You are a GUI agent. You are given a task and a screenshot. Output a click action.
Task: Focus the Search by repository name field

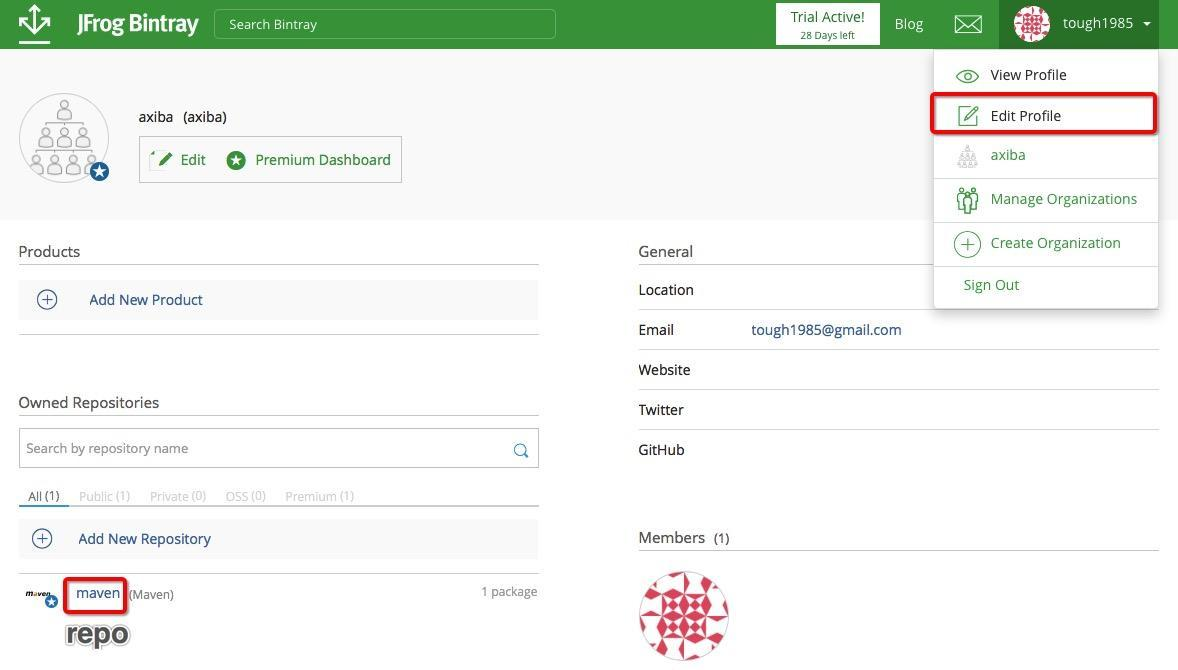[x=279, y=448]
